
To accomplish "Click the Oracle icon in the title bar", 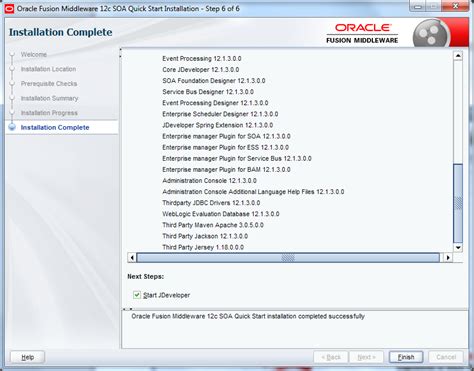I will tap(9, 9).
